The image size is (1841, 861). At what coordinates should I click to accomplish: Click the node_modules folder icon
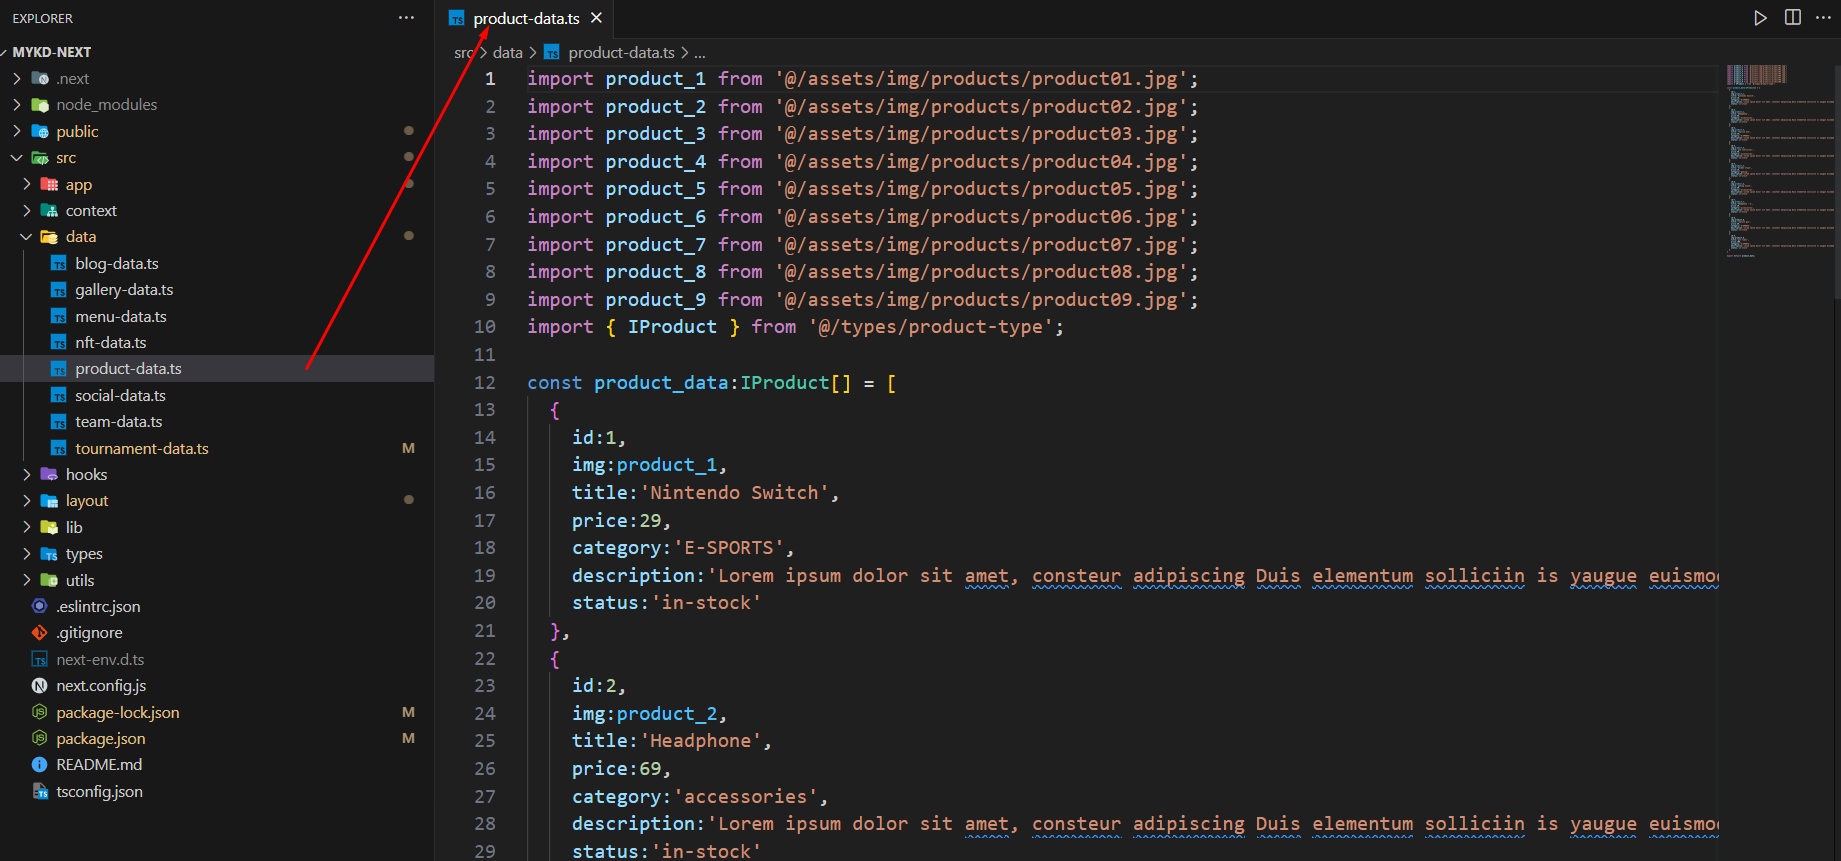pos(40,104)
